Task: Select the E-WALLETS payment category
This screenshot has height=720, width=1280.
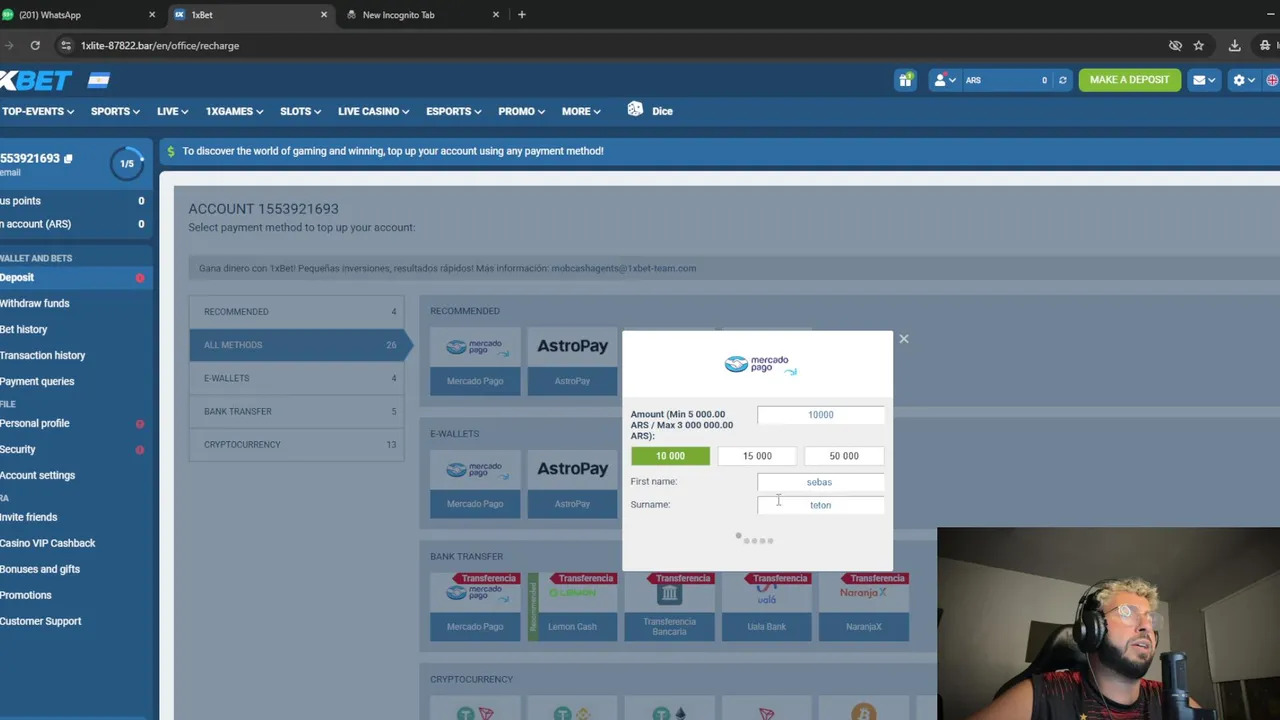Action: [297, 378]
